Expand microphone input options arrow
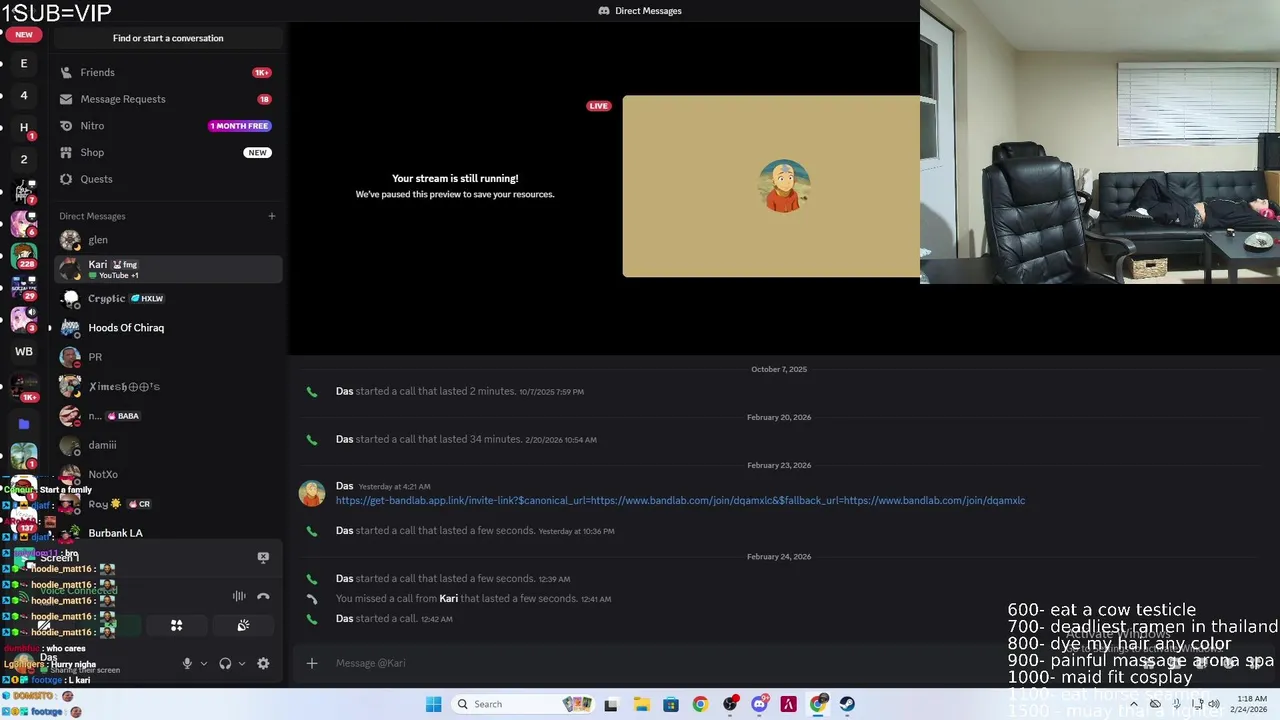 [x=204, y=663]
